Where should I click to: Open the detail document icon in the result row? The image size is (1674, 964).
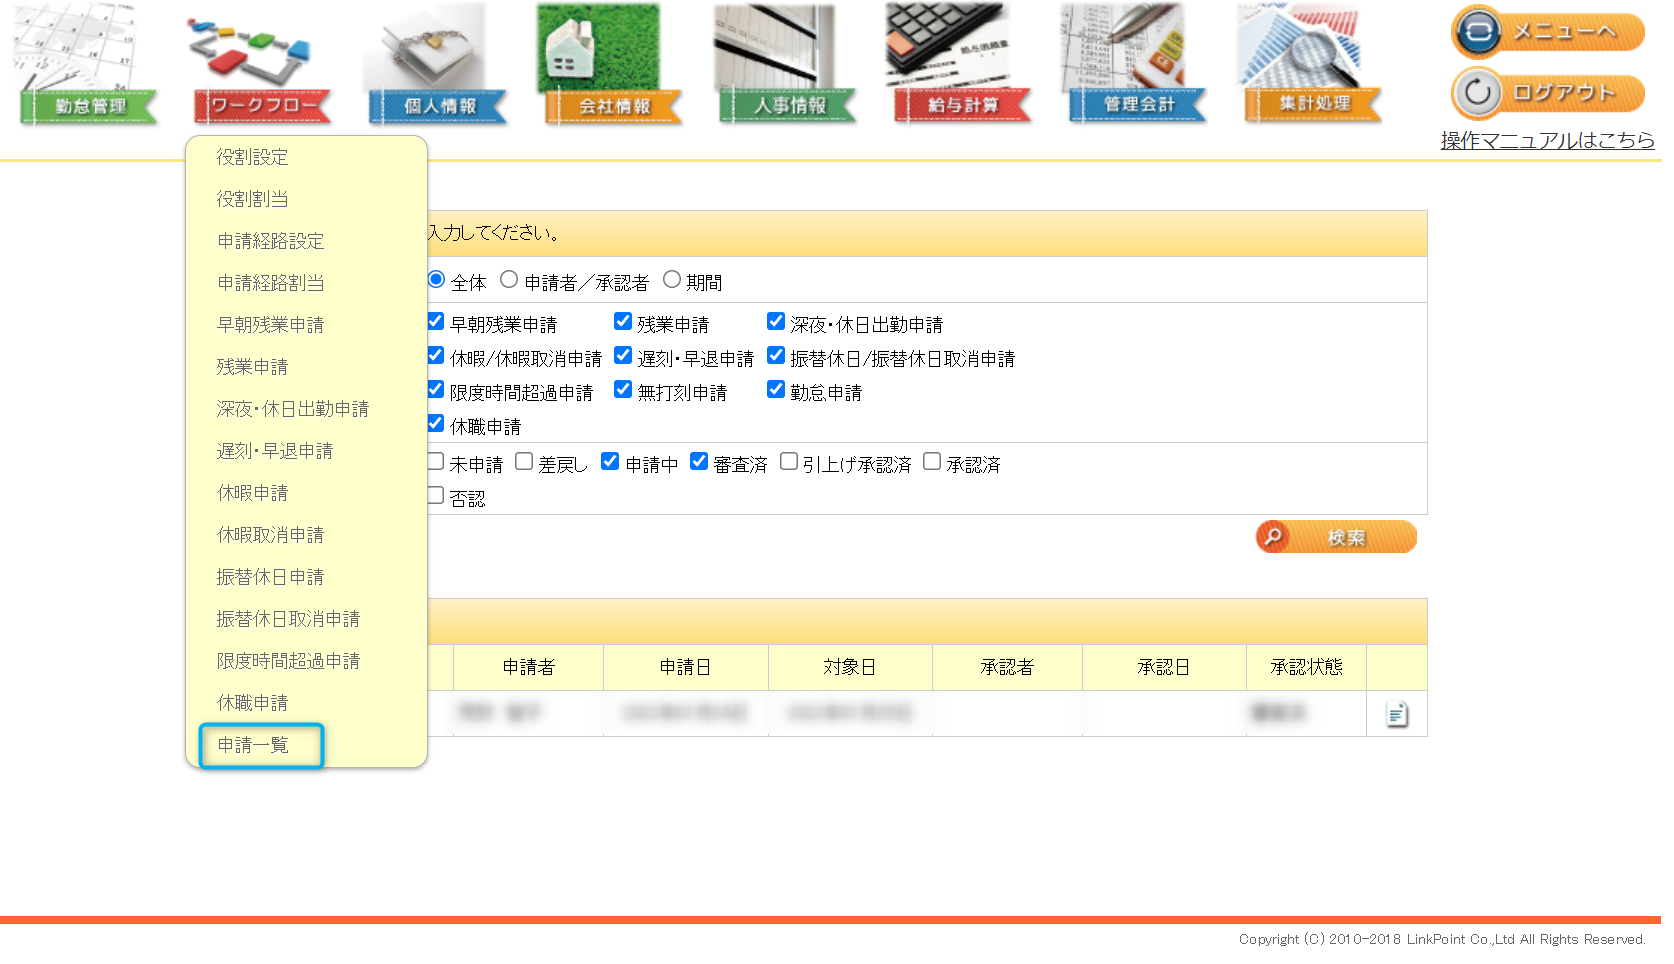point(1397,714)
